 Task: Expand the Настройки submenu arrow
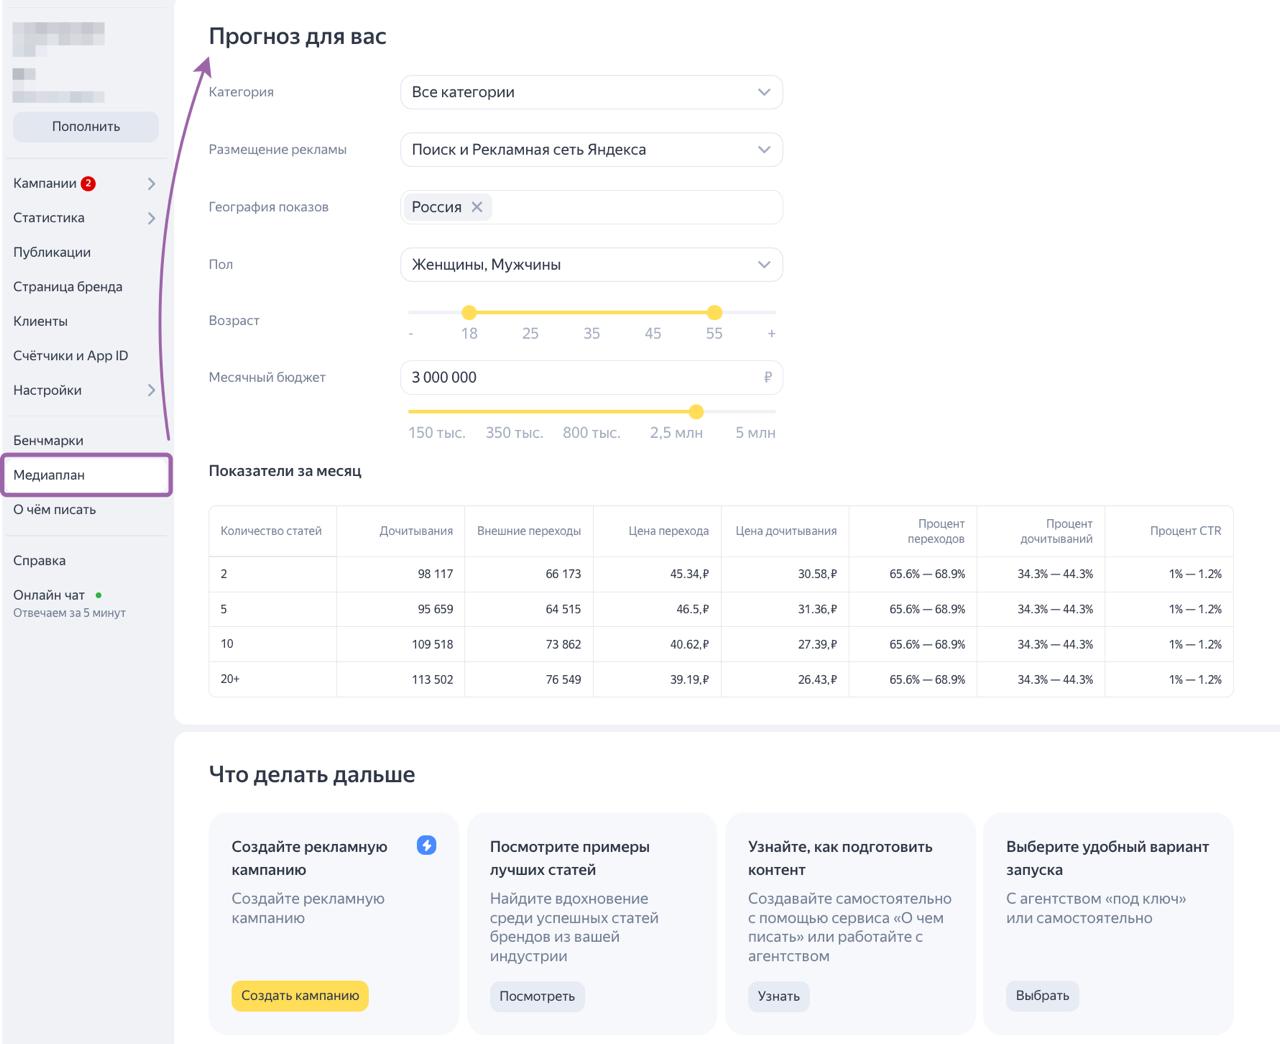151,390
